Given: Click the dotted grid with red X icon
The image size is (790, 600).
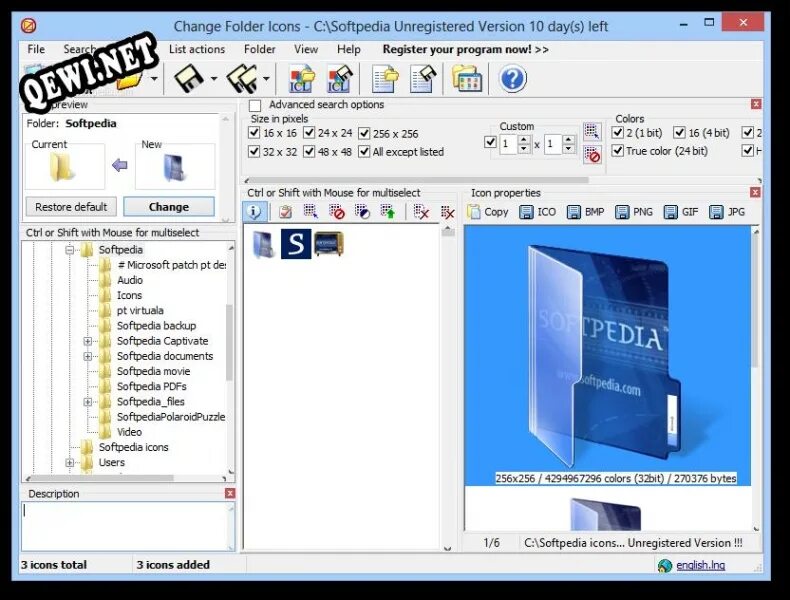Looking at the screenshot, I should (x=421, y=212).
